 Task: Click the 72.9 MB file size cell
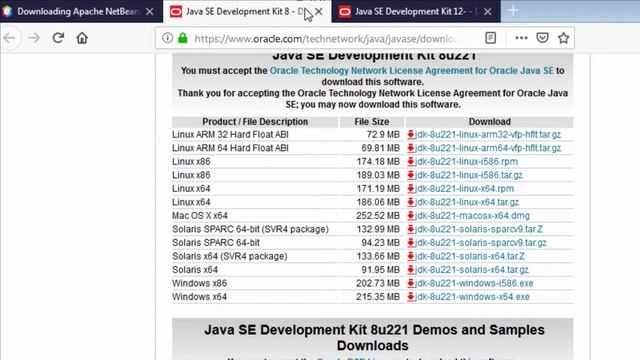(x=383, y=134)
